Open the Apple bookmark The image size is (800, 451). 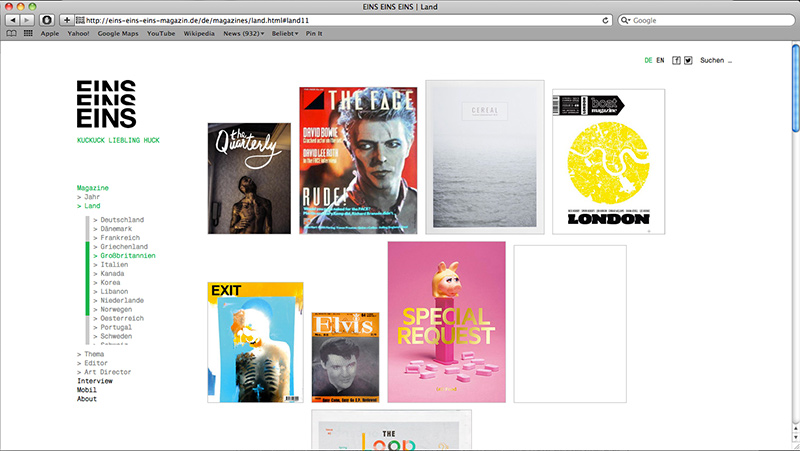point(49,33)
